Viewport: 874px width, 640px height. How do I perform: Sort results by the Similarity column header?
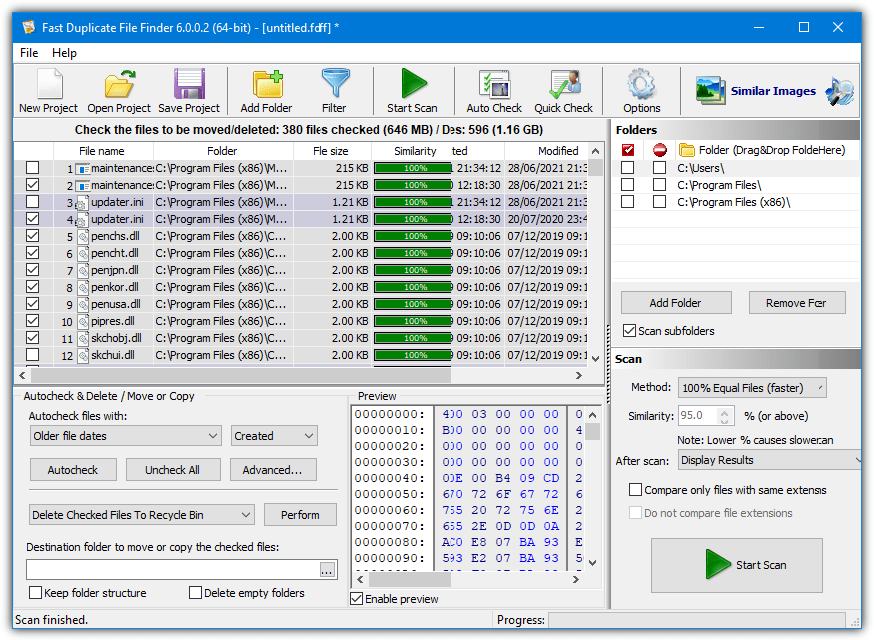click(x=415, y=151)
